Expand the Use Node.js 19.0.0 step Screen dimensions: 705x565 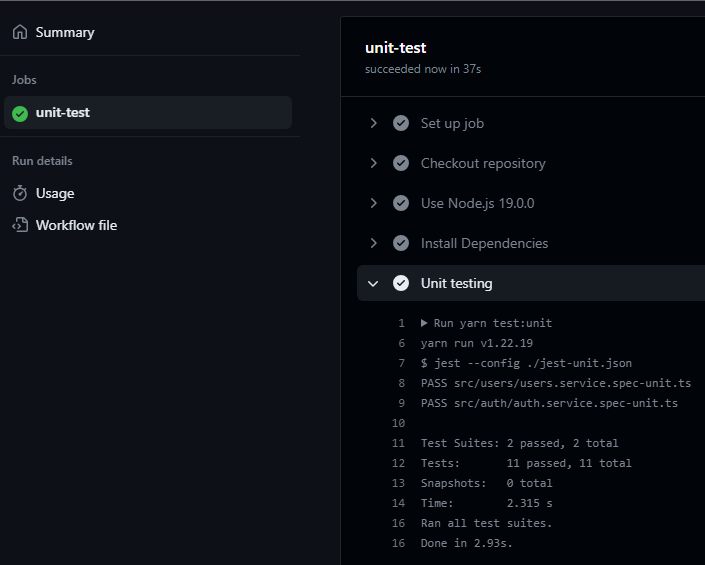(373, 203)
